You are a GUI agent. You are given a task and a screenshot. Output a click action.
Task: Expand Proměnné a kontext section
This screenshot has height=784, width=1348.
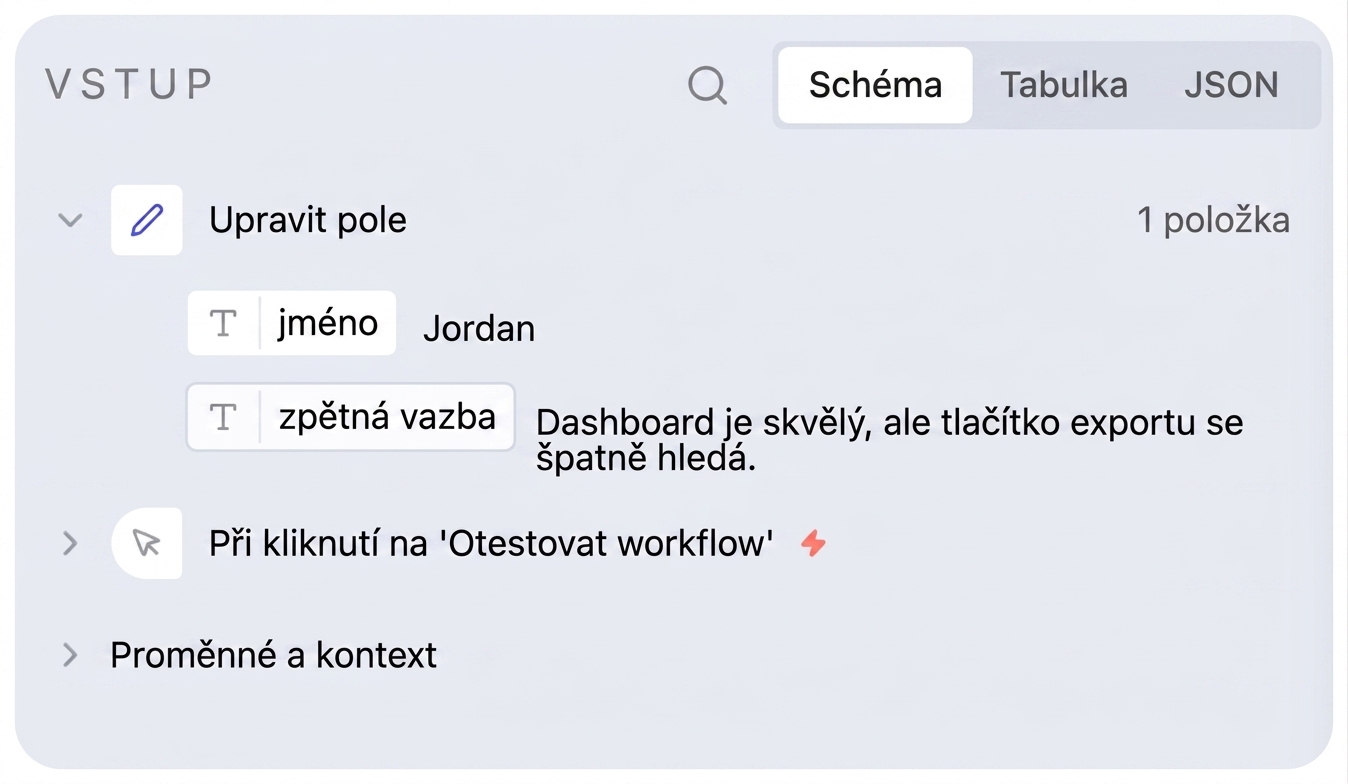coord(70,655)
